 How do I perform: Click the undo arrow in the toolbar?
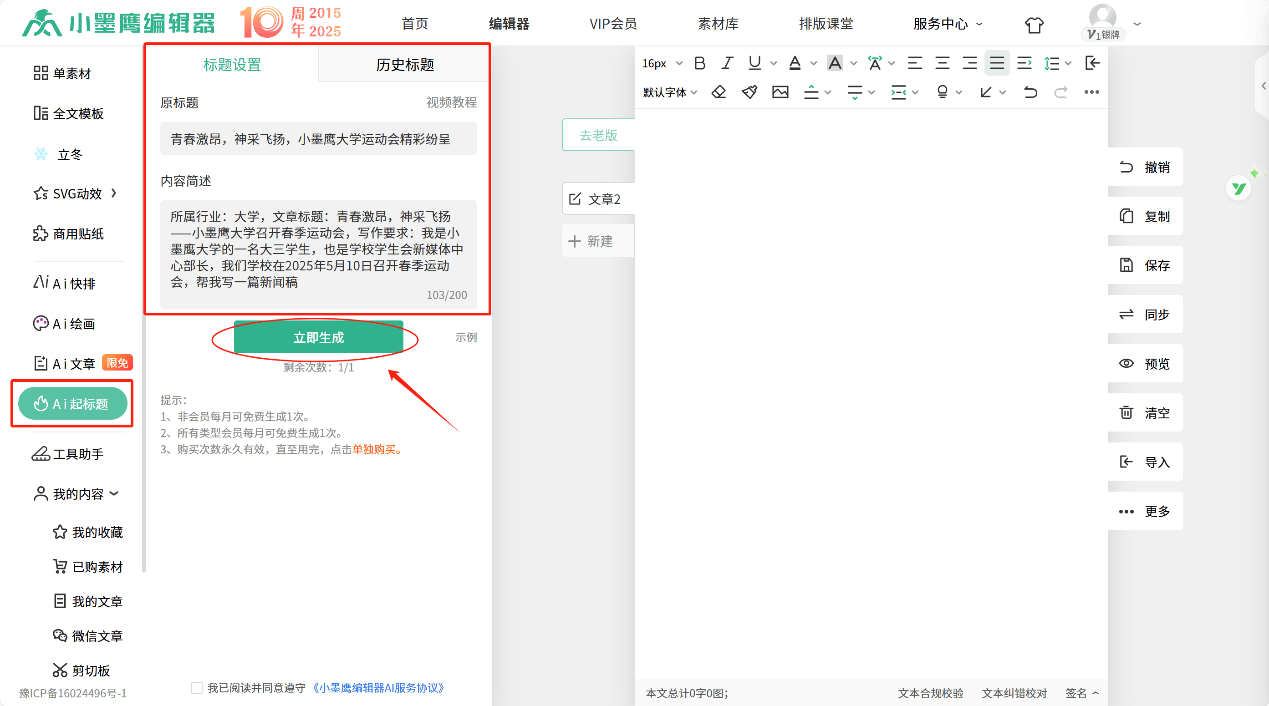[1030, 92]
